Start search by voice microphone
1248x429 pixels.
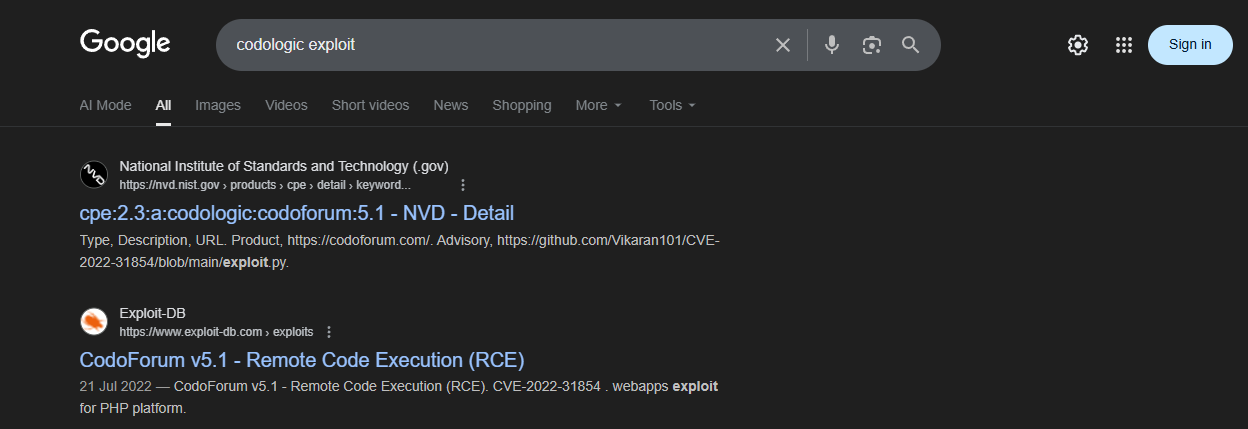click(x=832, y=45)
